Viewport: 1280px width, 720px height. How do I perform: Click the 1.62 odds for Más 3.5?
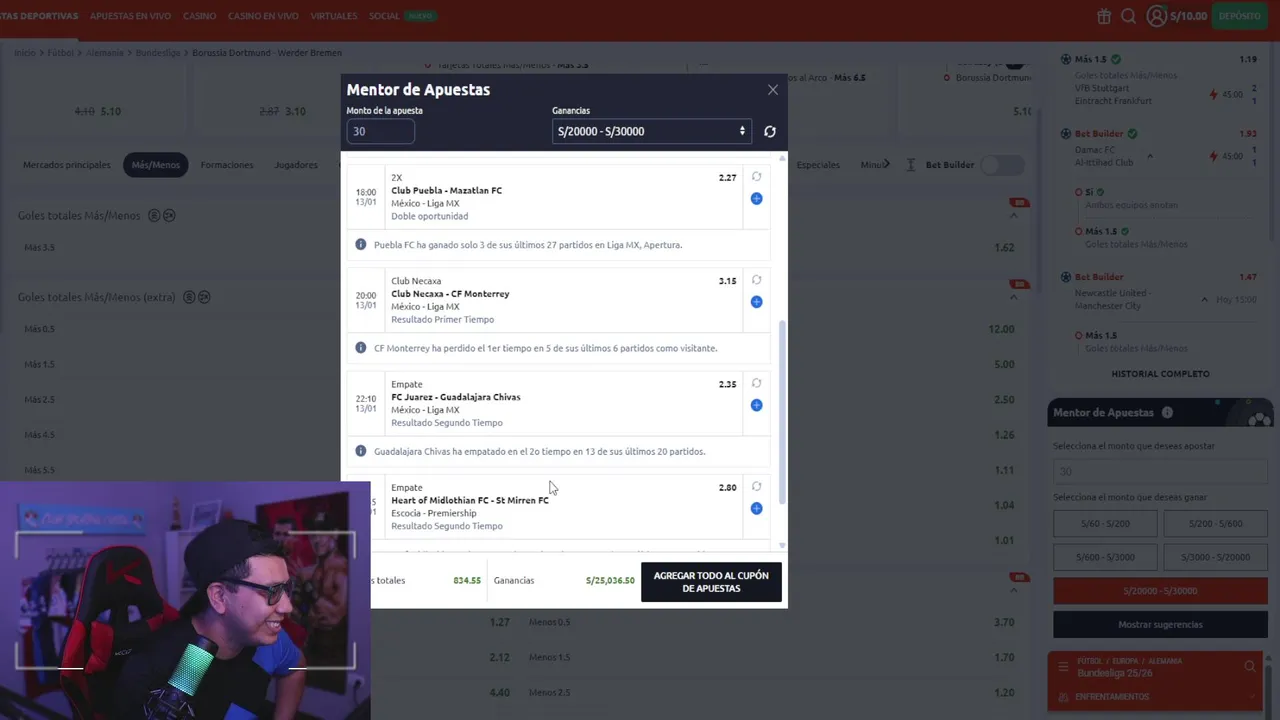click(1004, 247)
